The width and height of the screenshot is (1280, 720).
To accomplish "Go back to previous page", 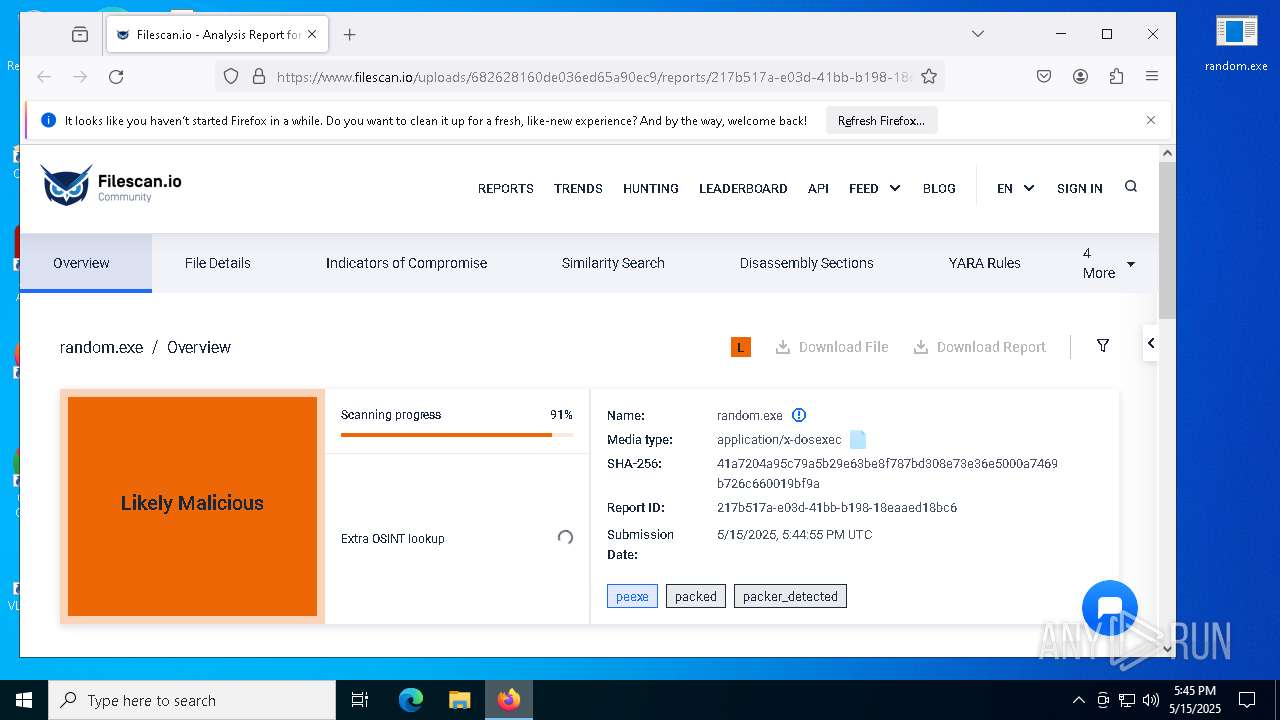I will click(x=44, y=77).
